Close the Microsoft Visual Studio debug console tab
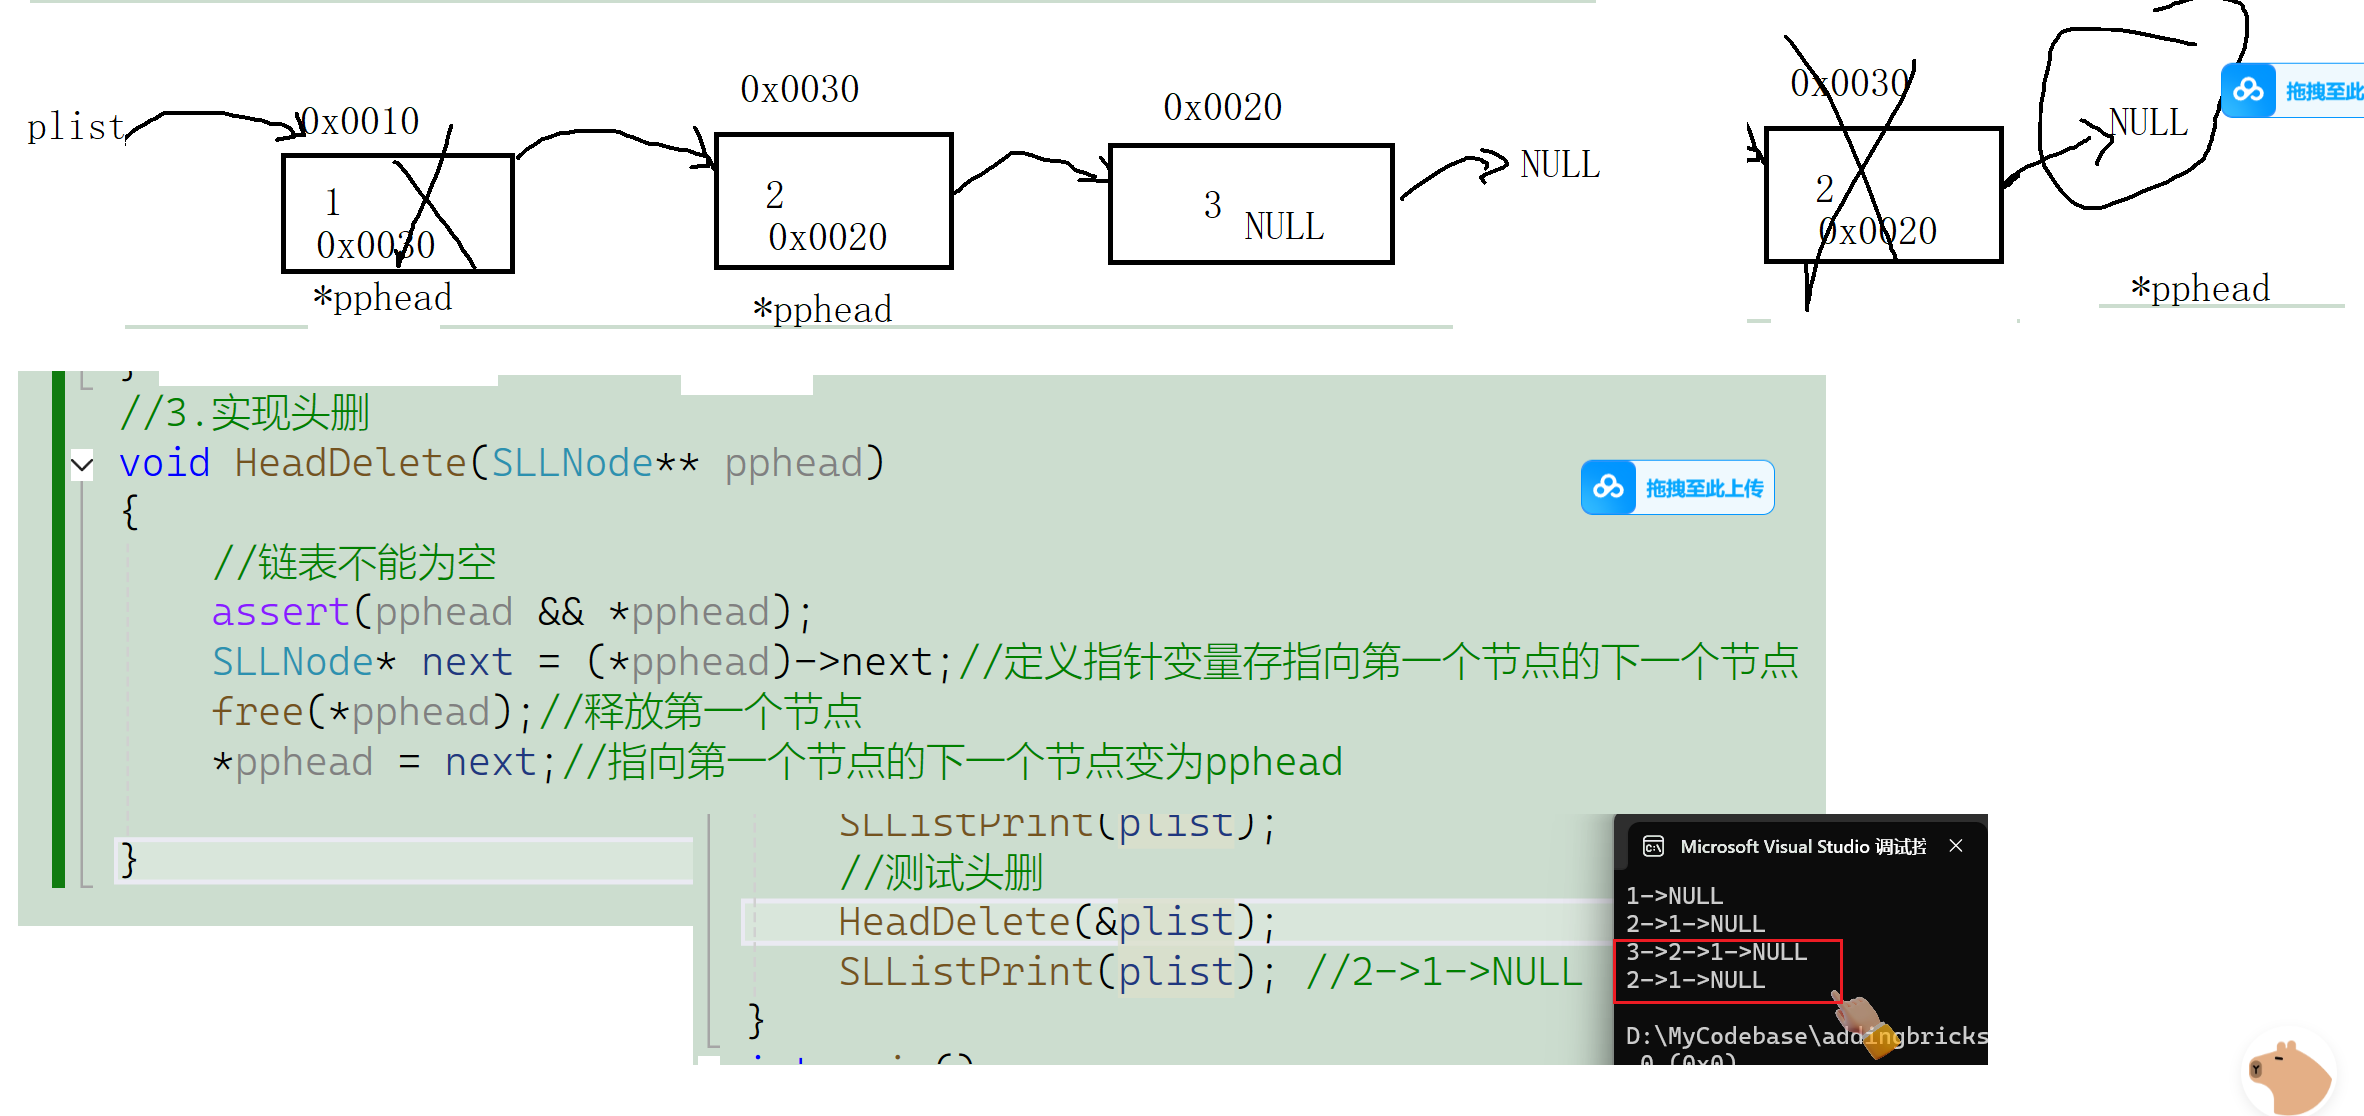 coord(1956,846)
